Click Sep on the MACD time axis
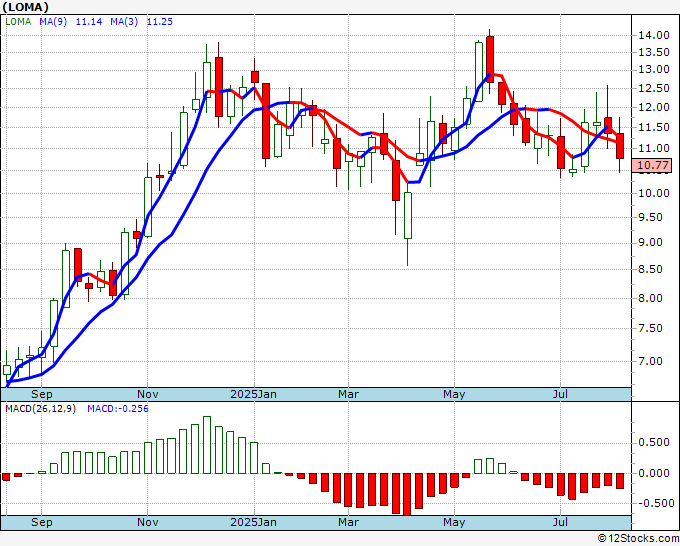680x546 pixels. tap(42, 522)
